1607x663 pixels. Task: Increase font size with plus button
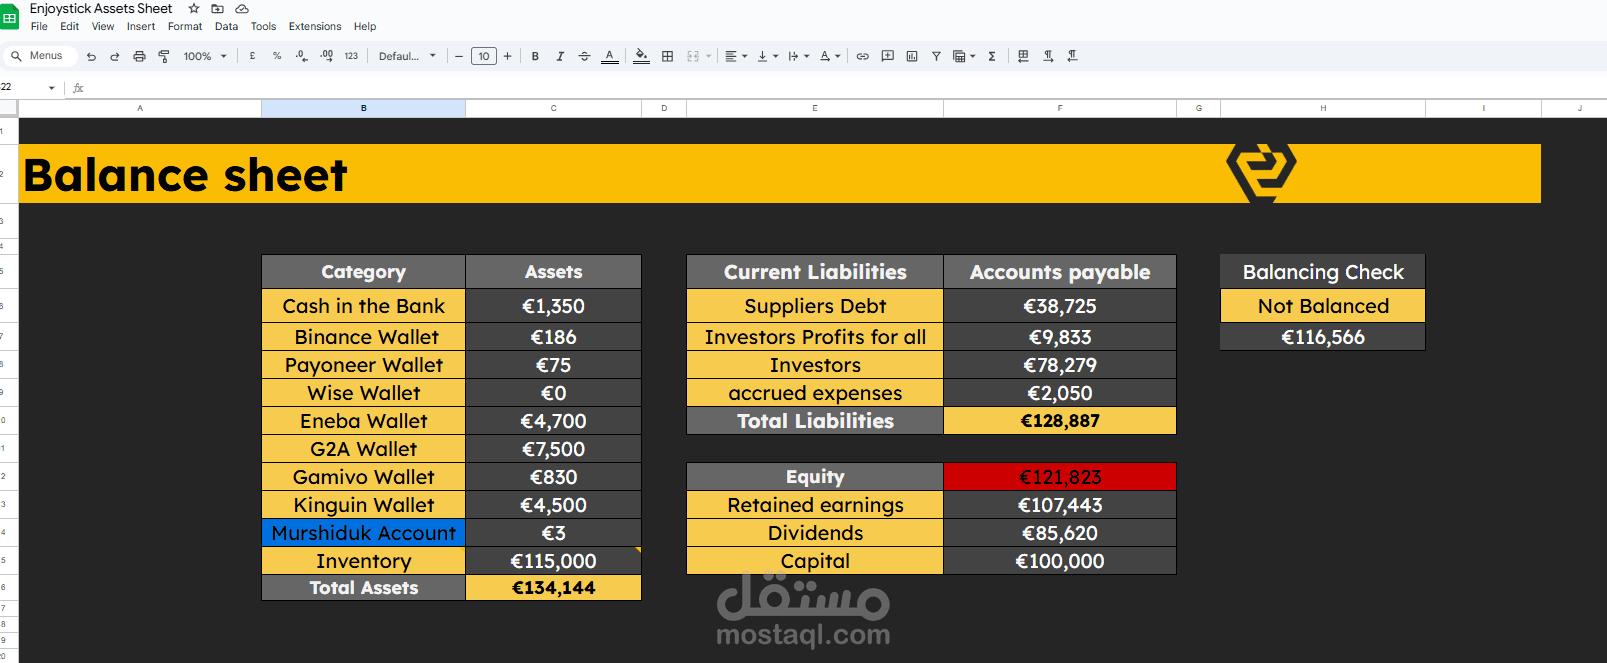coord(507,56)
